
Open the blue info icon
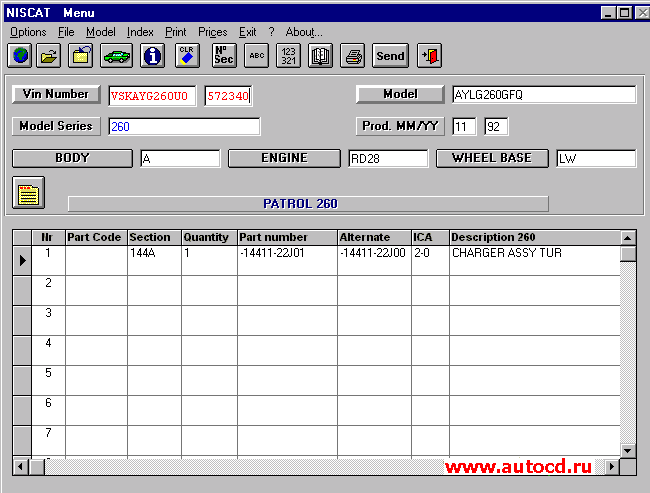(x=153, y=56)
